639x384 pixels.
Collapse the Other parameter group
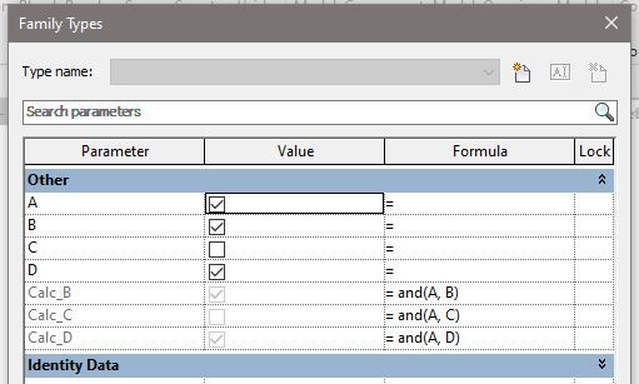coord(602,179)
